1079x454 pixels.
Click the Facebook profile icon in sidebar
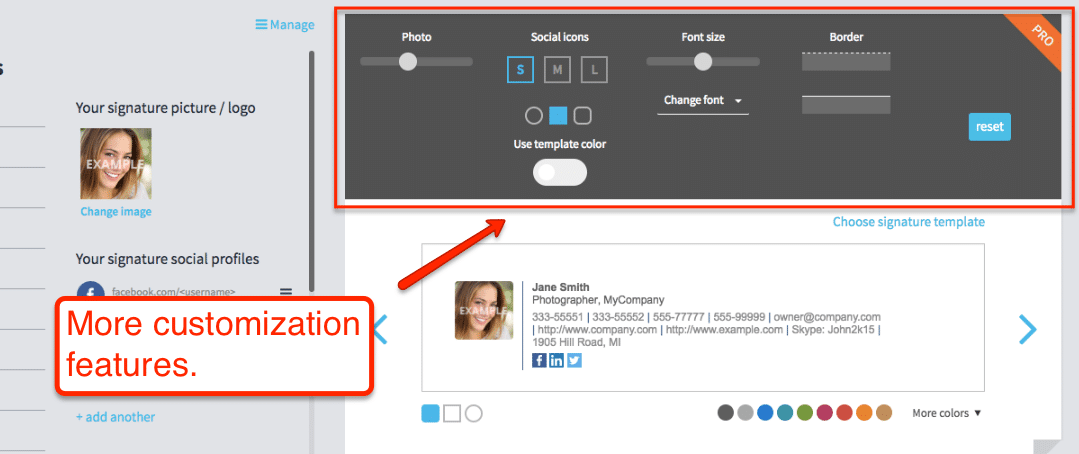pyautogui.click(x=90, y=292)
